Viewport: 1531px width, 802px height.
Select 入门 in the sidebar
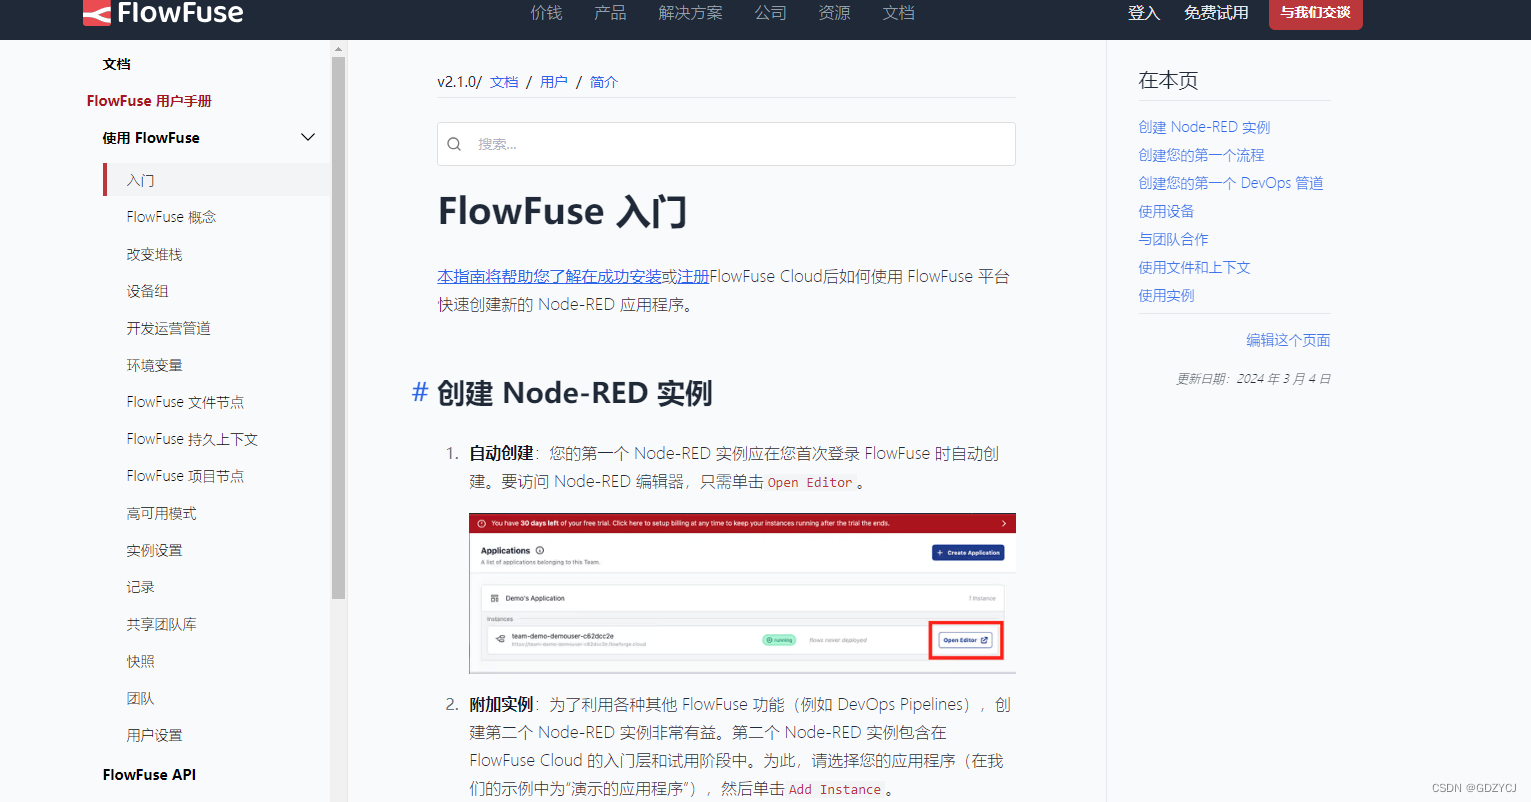point(140,180)
